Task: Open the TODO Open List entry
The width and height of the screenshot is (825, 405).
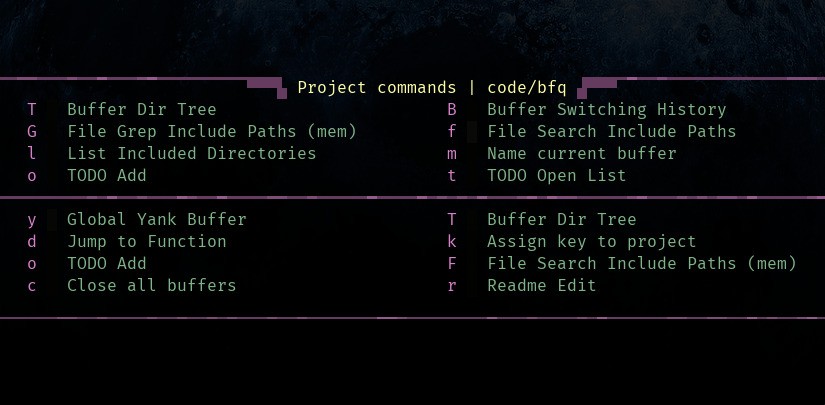Action: 557,176
